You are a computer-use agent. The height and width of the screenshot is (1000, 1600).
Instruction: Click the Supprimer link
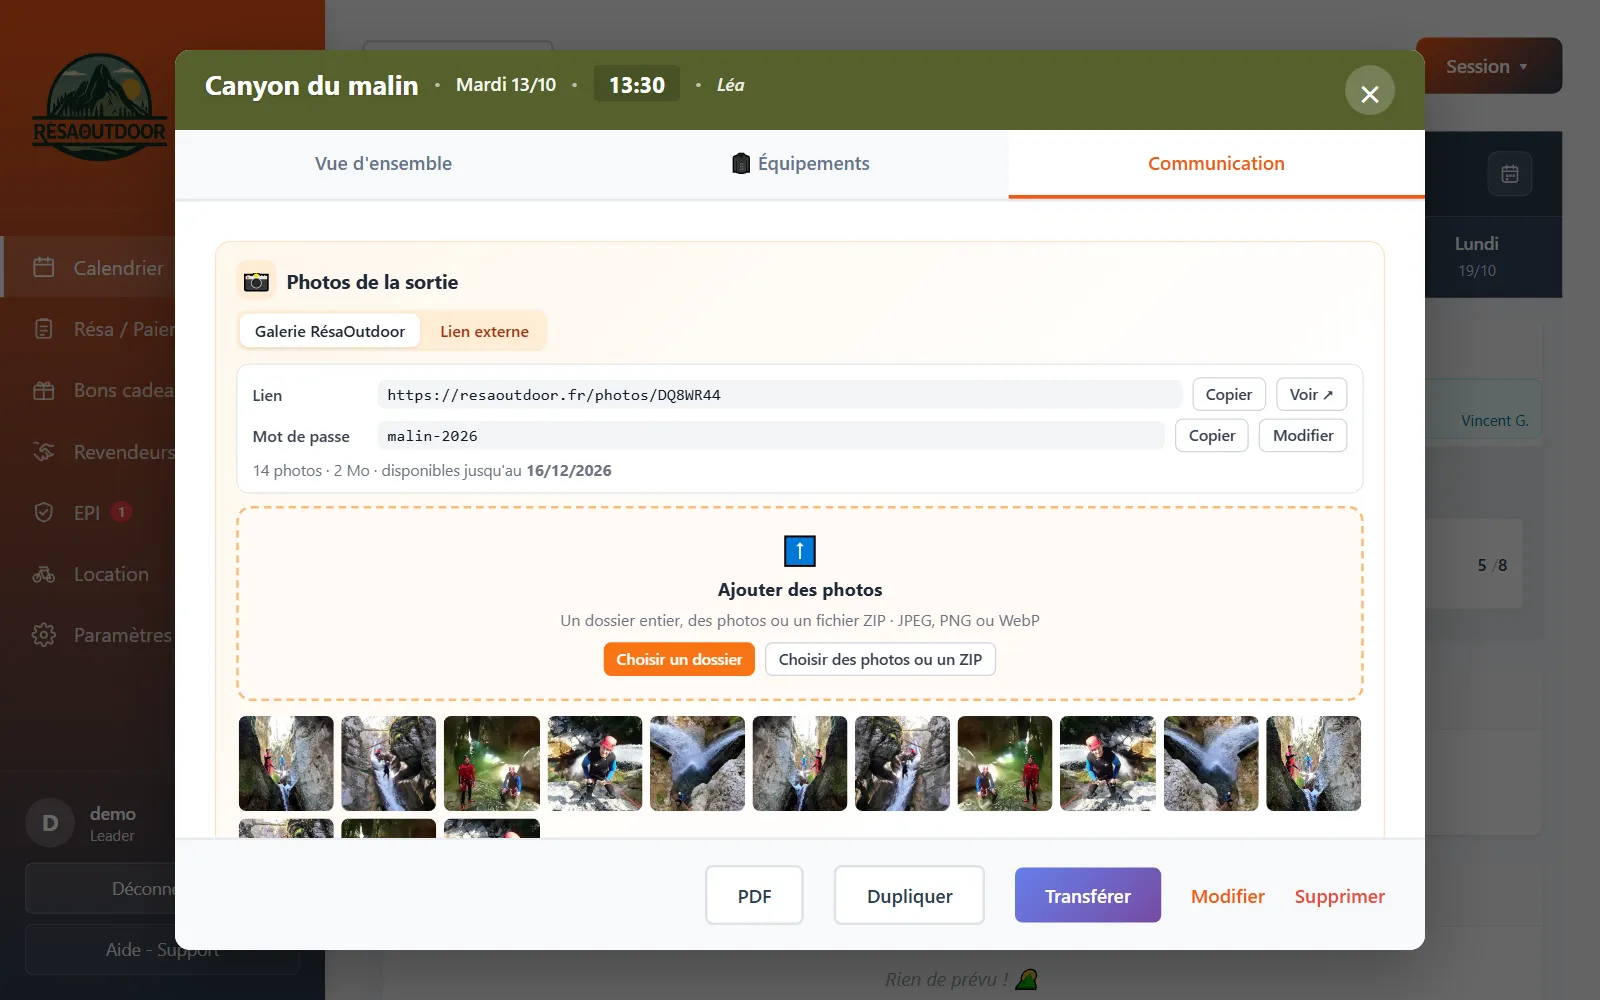(1340, 896)
